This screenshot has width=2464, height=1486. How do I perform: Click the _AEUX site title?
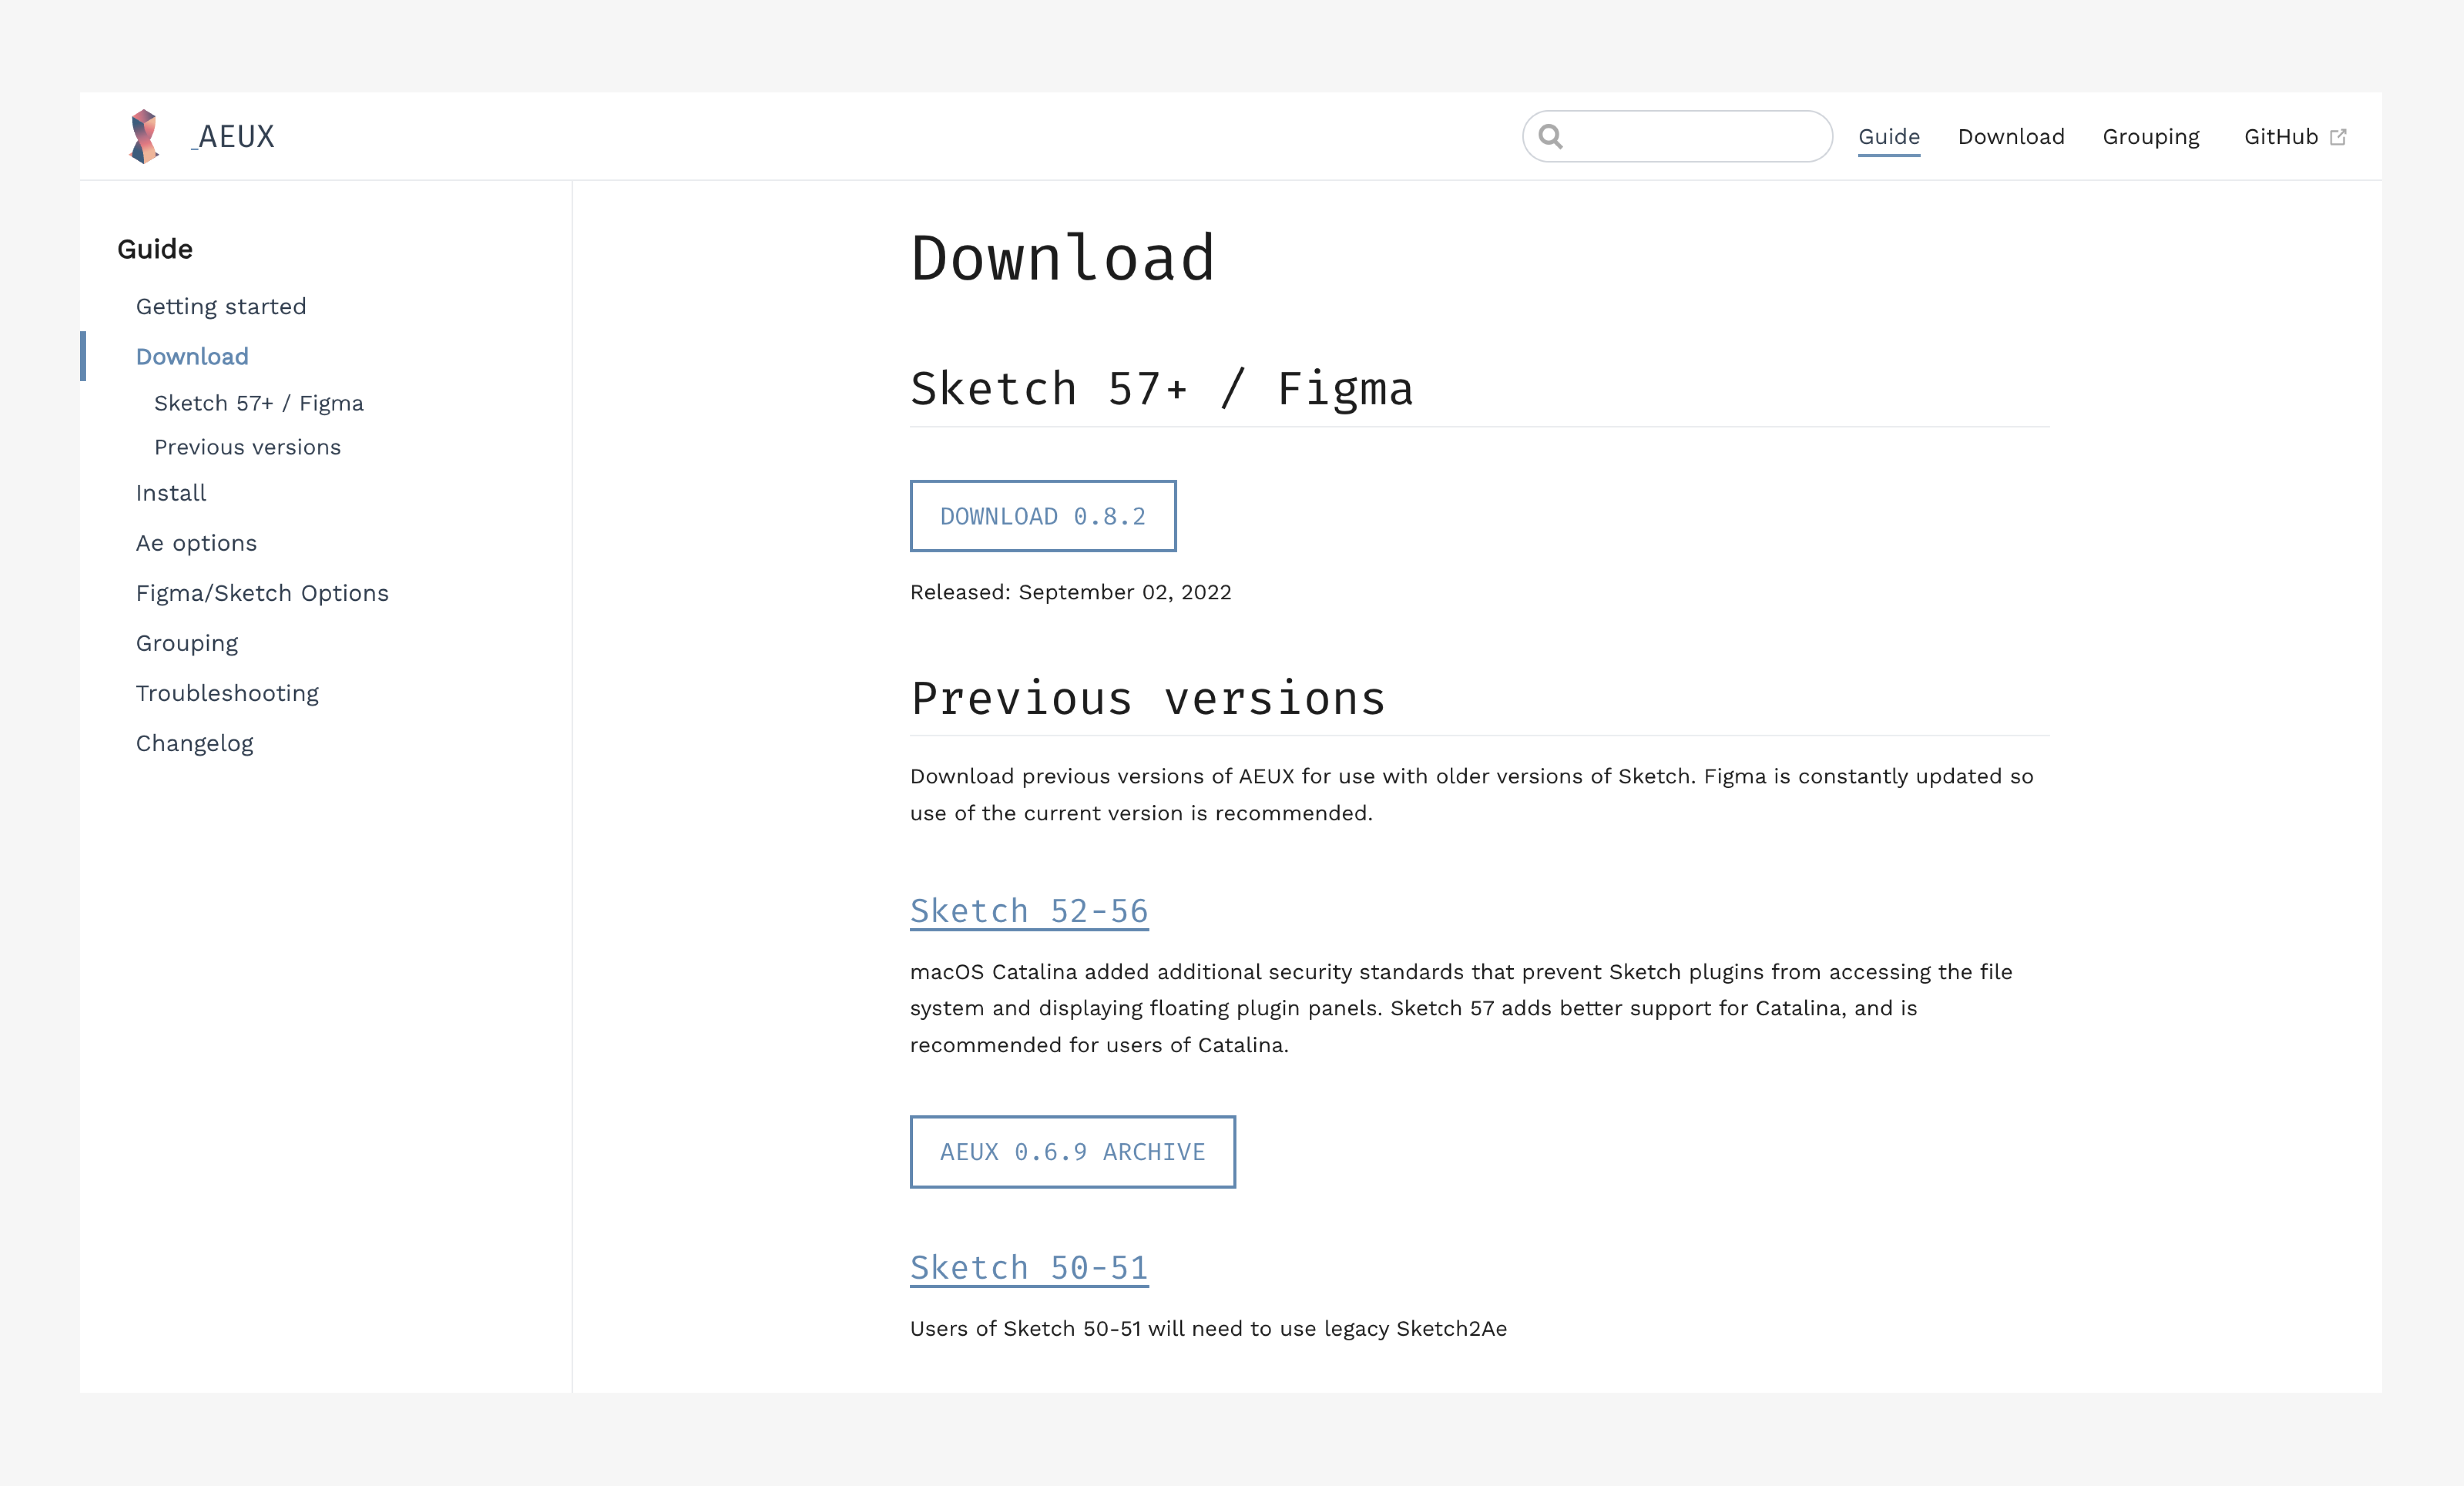(x=233, y=136)
